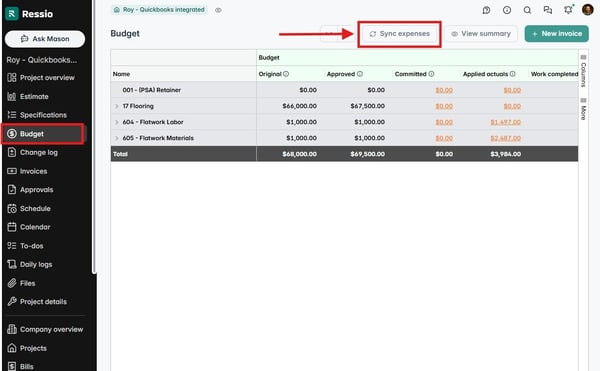600x371 pixels.
Task: Click the Name column header
Action: [x=183, y=74]
